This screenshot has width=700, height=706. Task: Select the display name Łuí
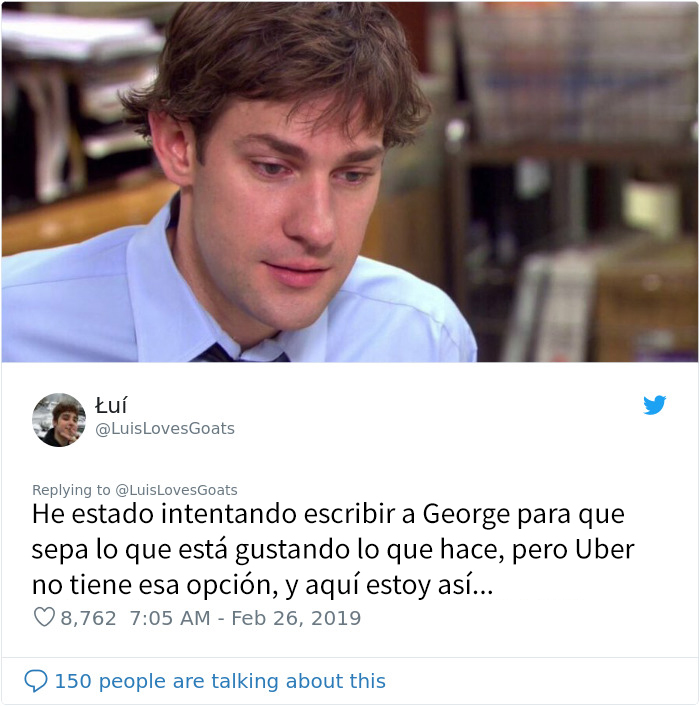pyautogui.click(x=111, y=405)
